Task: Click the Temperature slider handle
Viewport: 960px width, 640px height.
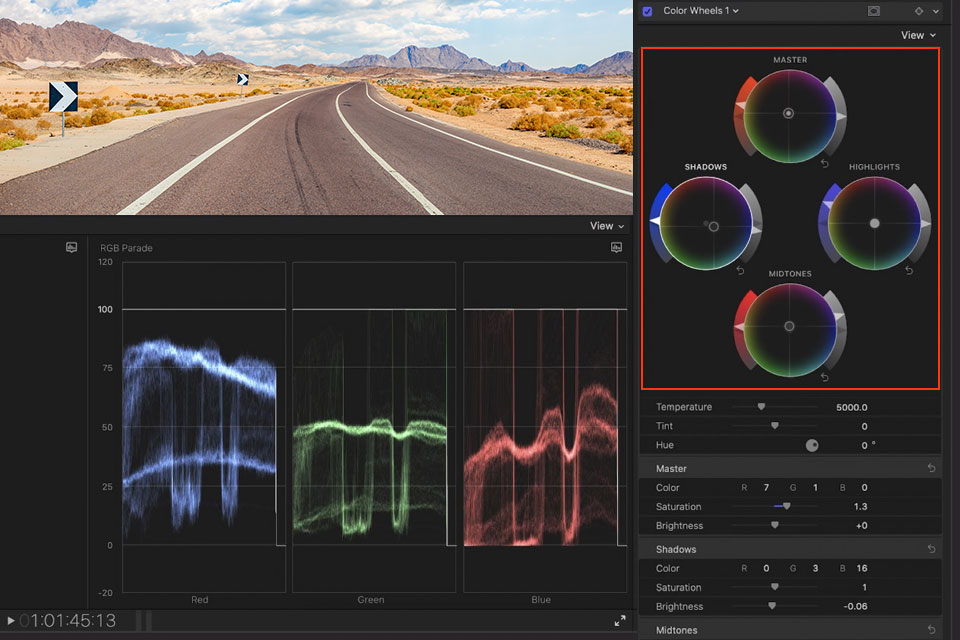Action: tap(761, 407)
